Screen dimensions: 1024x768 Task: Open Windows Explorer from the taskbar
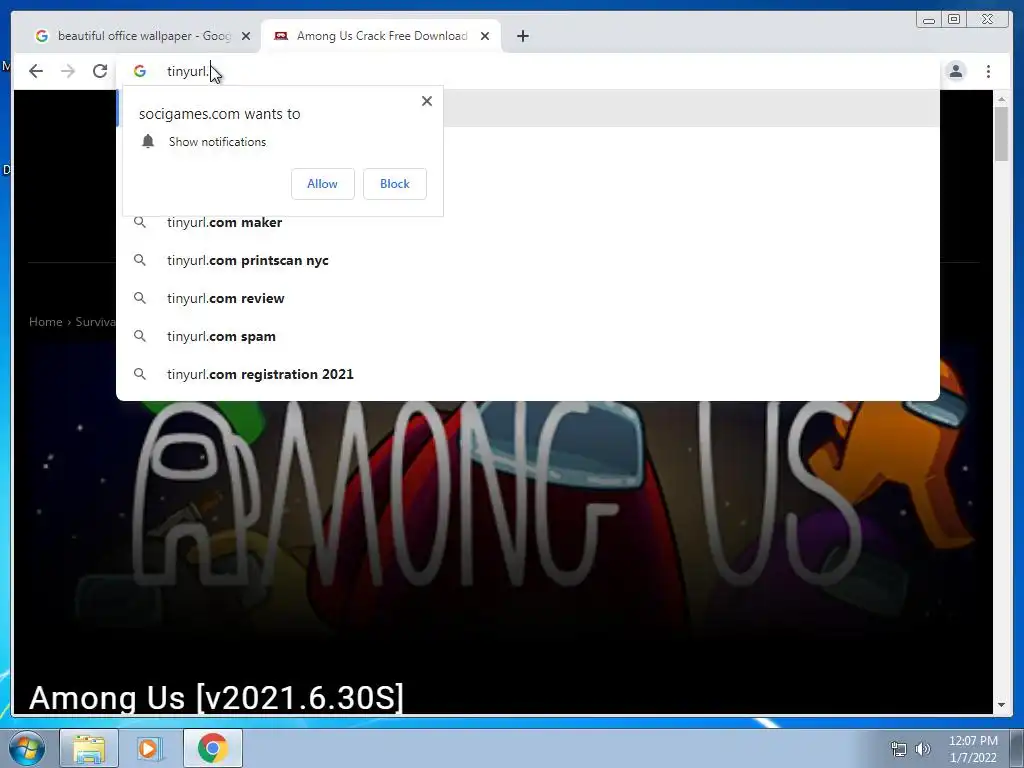pos(89,748)
